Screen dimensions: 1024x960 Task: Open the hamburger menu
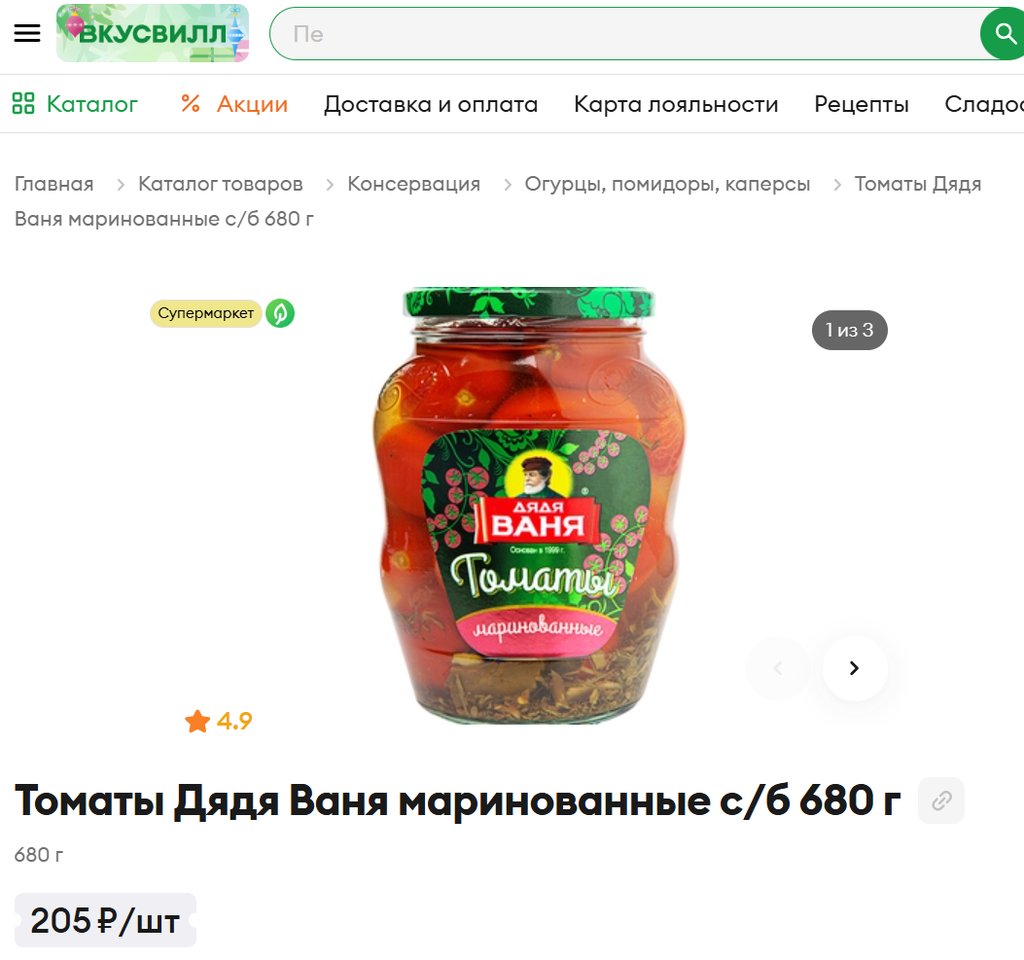(x=27, y=33)
